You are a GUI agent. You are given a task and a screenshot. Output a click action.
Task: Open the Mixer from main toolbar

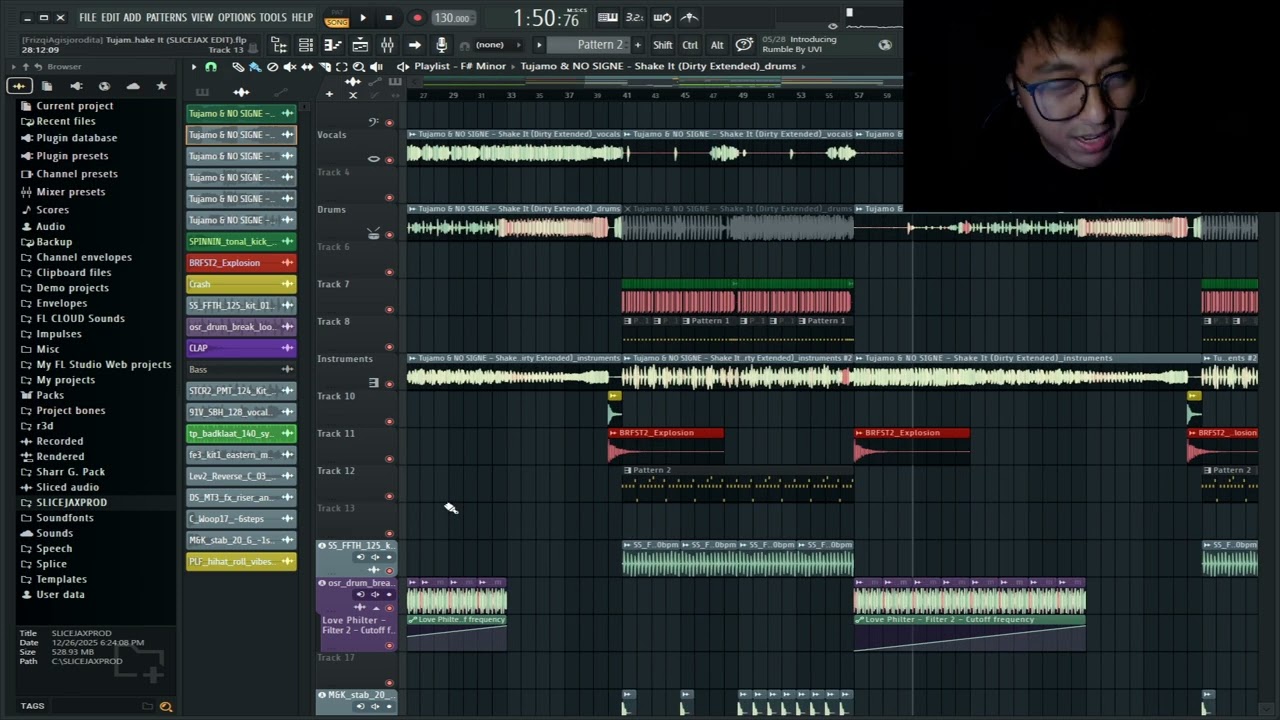click(x=387, y=45)
